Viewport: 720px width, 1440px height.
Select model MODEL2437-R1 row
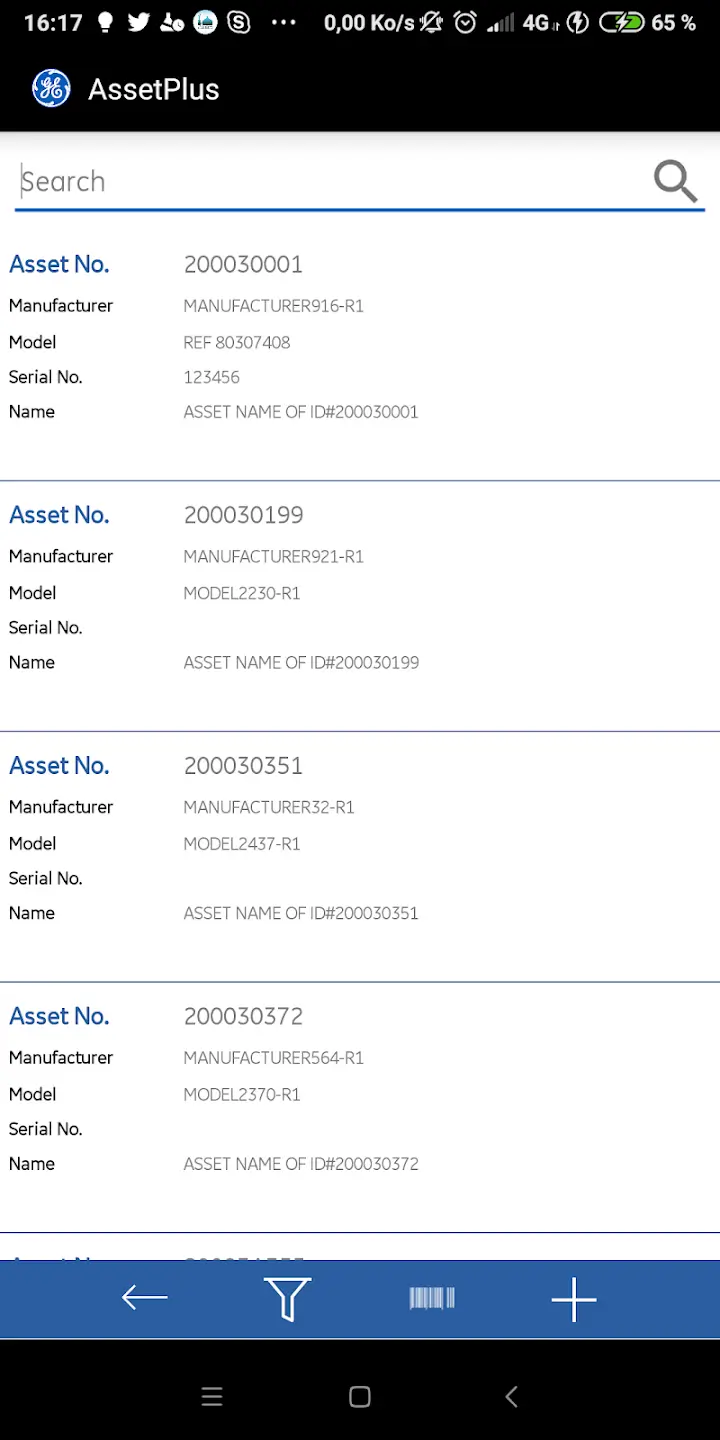coord(242,844)
